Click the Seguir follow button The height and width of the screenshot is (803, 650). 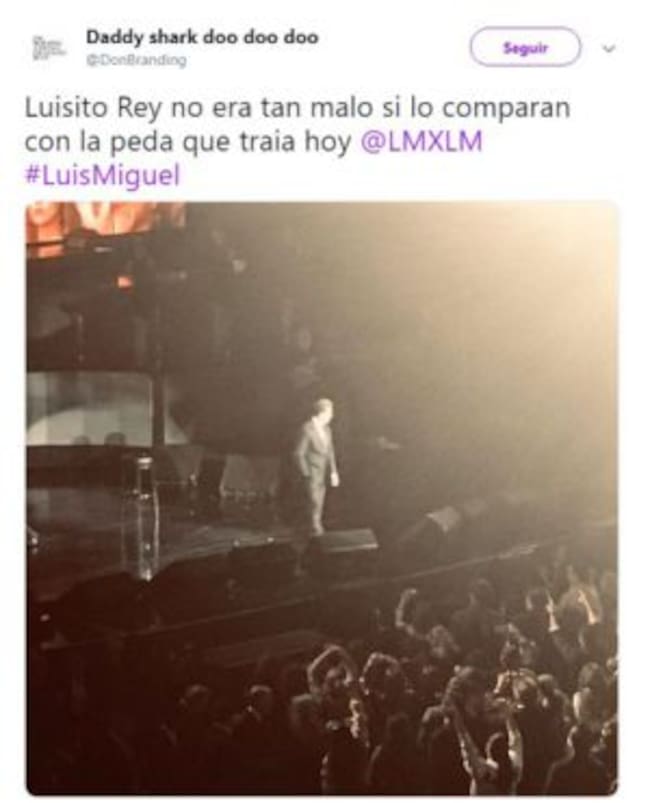tap(525, 48)
